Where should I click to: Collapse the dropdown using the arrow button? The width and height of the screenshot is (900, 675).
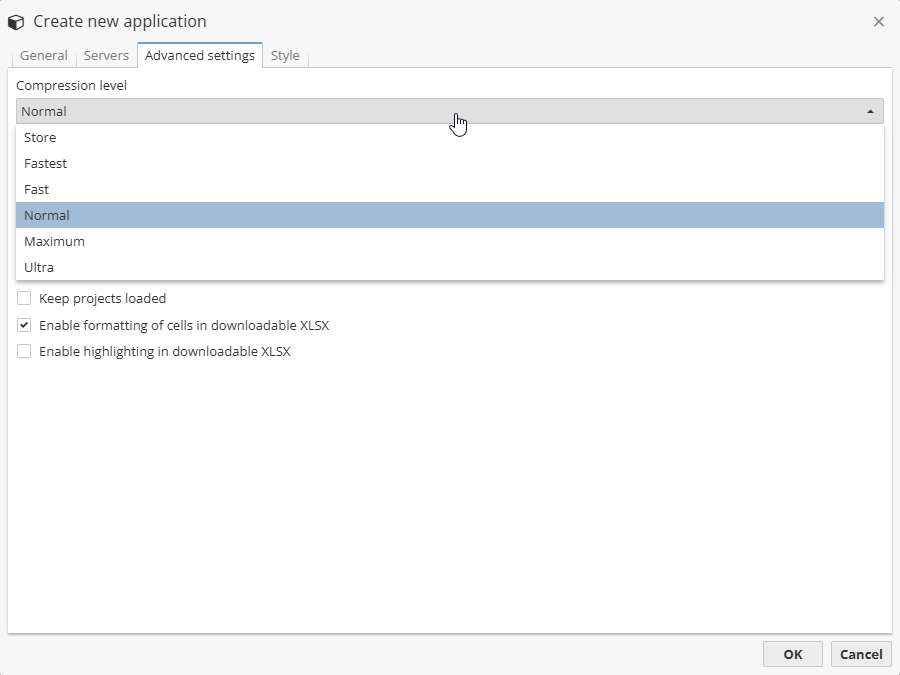[x=870, y=111]
